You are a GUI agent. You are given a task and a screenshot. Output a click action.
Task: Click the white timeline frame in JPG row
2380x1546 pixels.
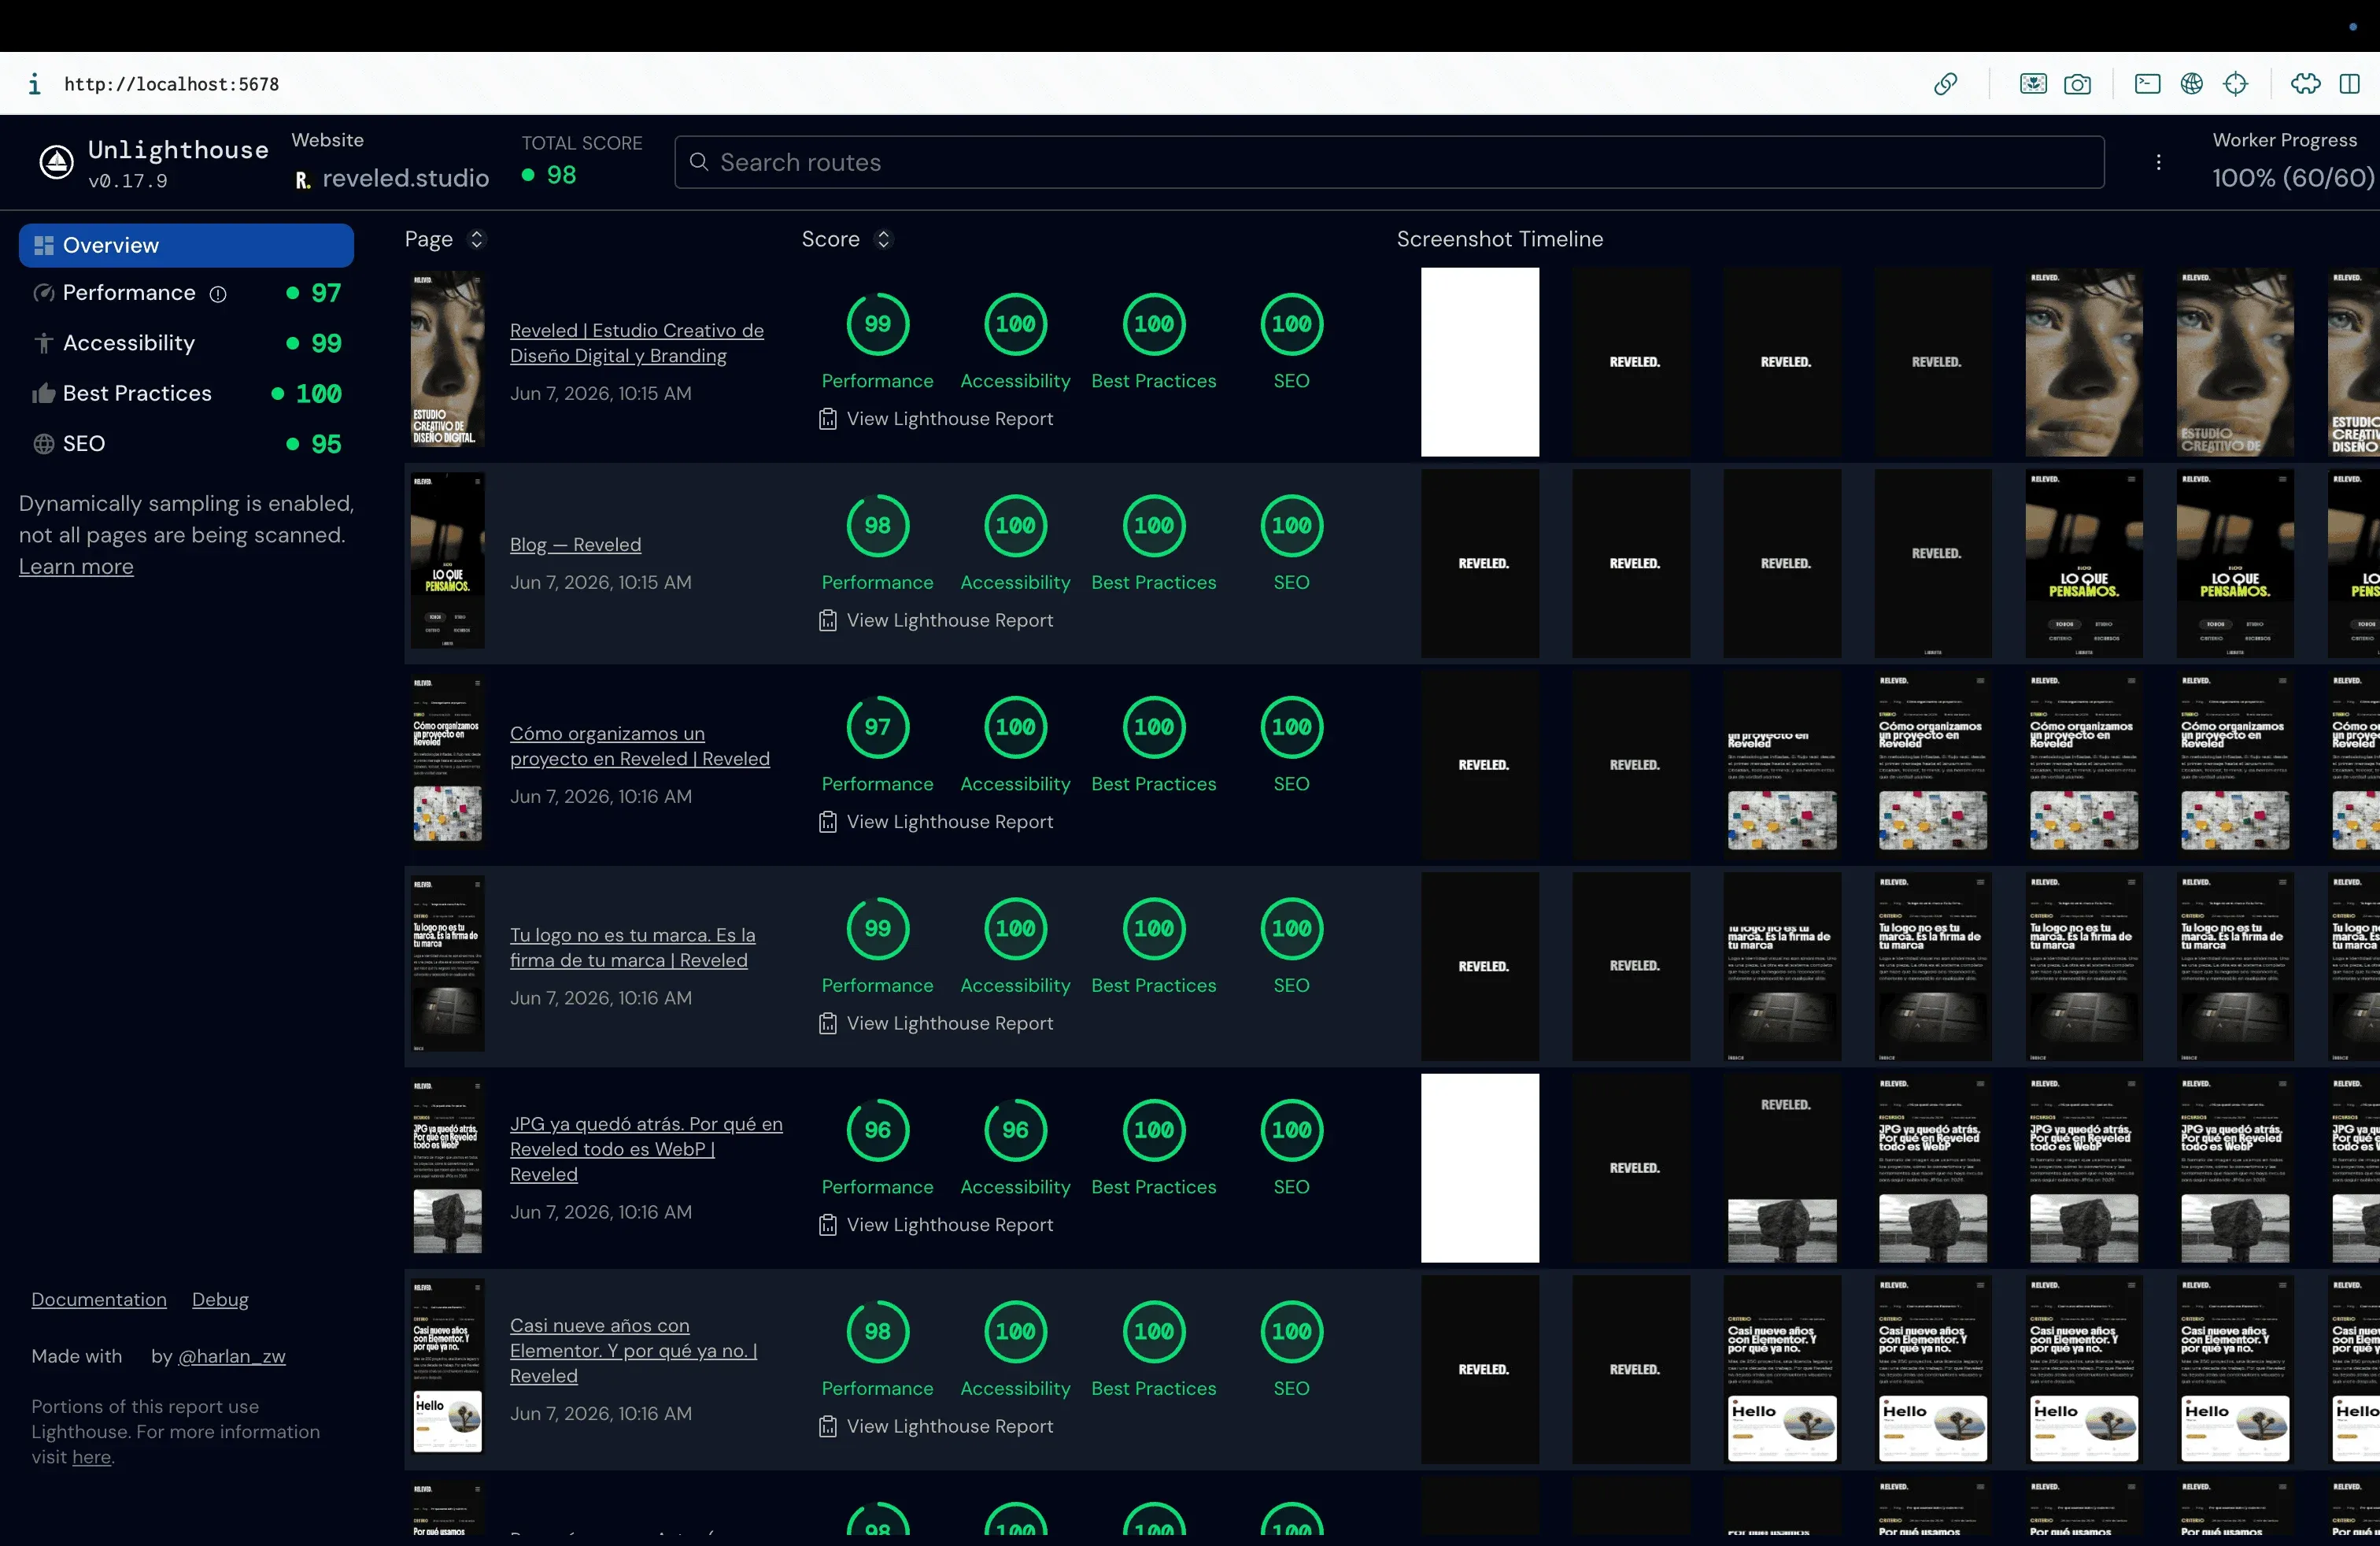pyautogui.click(x=1480, y=1168)
